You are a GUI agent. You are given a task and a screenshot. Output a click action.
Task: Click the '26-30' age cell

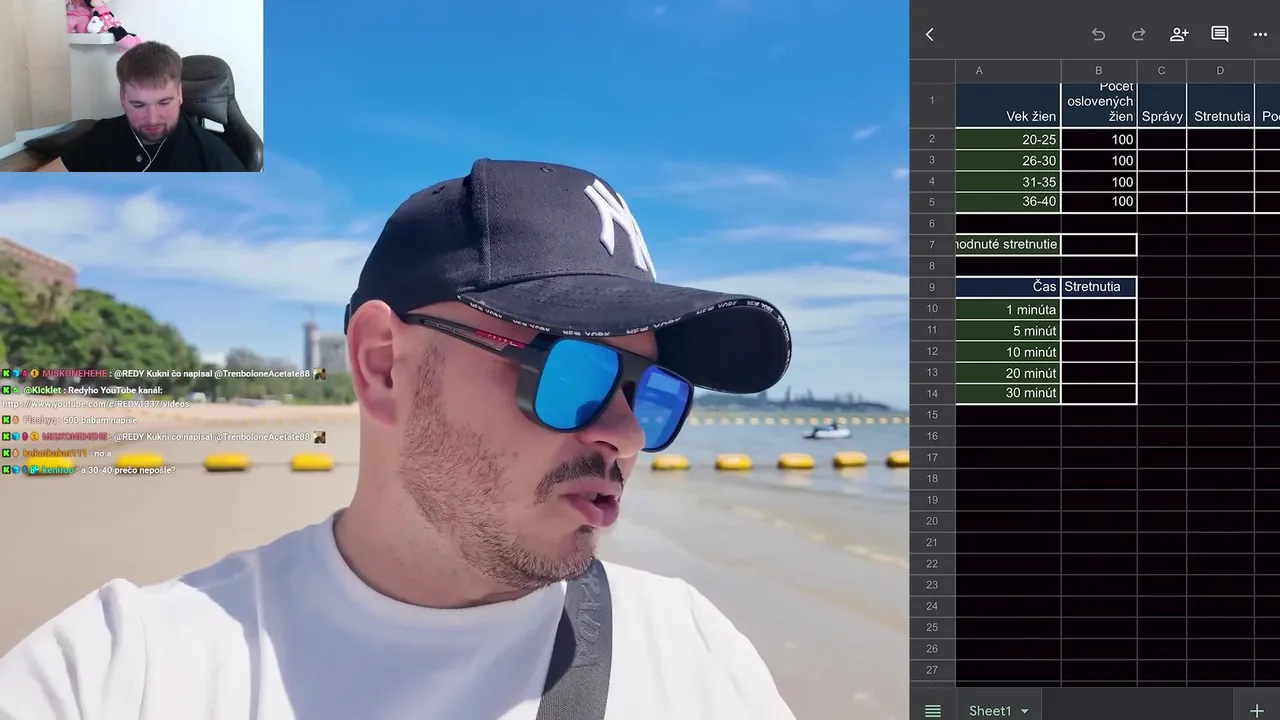(x=1008, y=160)
